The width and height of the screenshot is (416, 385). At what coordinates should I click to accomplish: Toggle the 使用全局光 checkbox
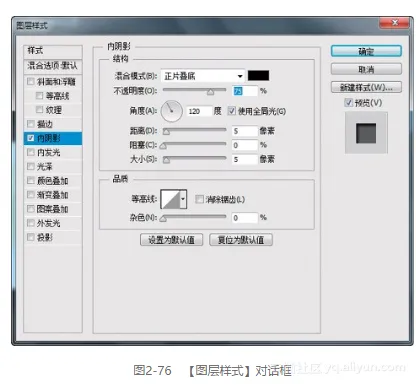tap(232, 111)
